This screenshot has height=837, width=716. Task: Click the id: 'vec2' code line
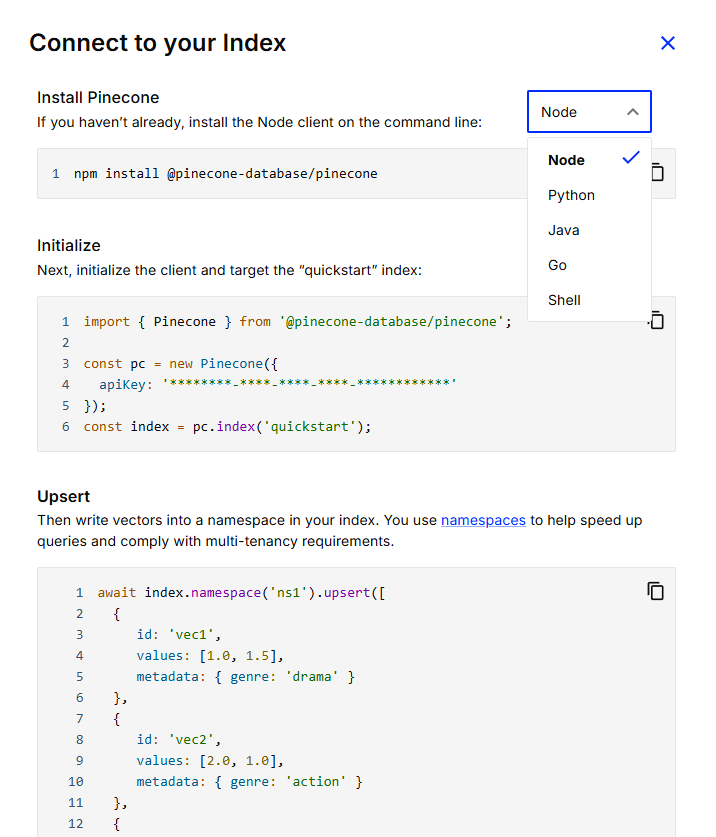179,739
